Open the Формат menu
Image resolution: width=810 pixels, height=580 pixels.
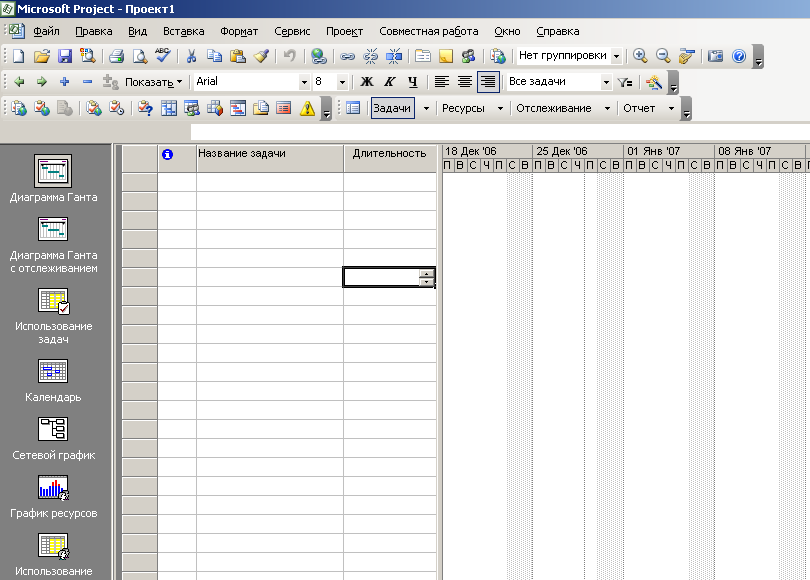pyautogui.click(x=239, y=32)
